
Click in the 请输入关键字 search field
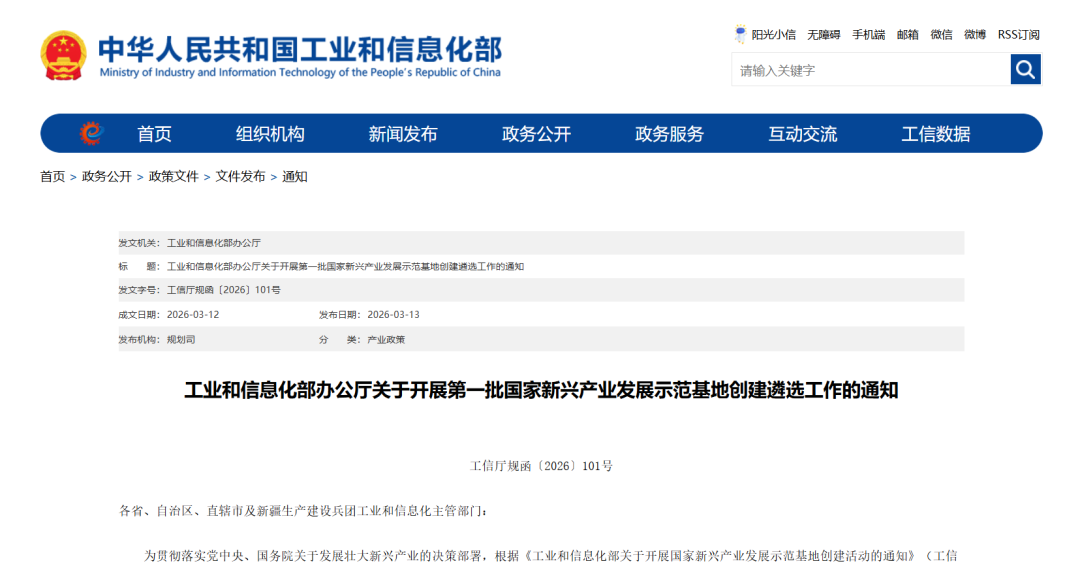tap(870, 70)
